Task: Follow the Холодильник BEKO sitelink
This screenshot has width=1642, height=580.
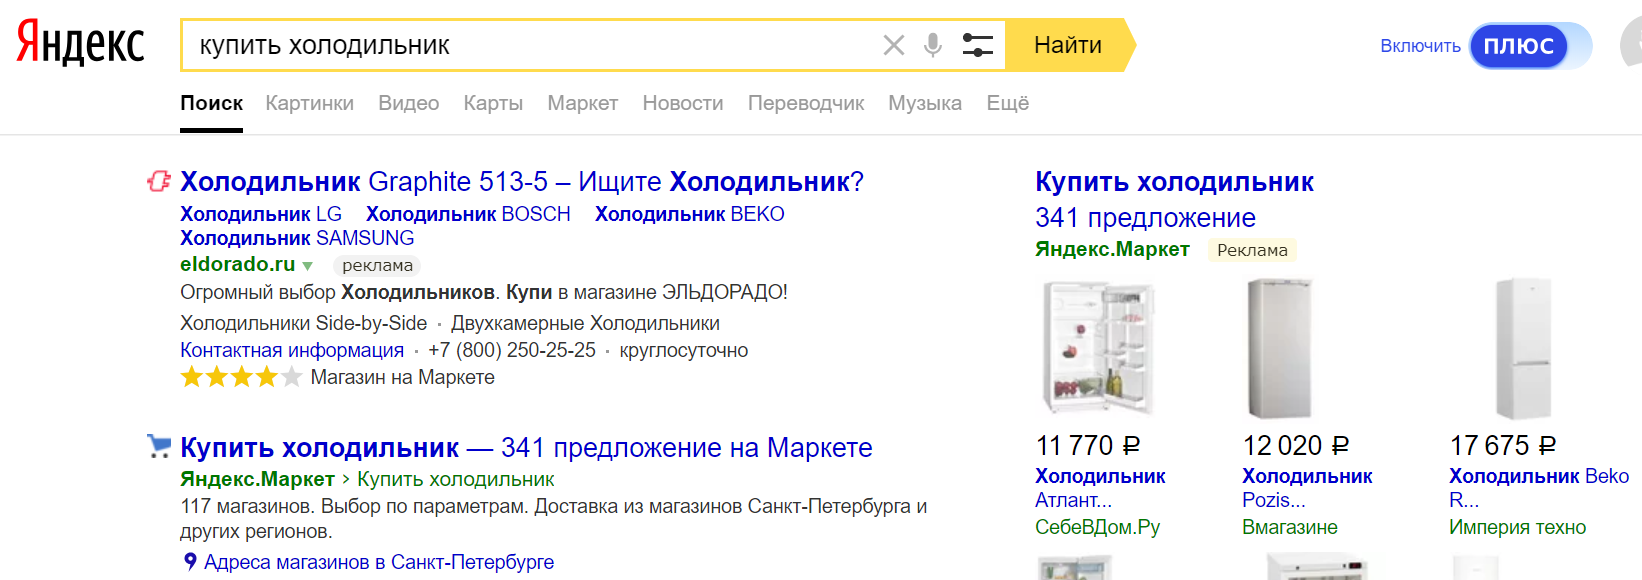Action: (x=690, y=214)
